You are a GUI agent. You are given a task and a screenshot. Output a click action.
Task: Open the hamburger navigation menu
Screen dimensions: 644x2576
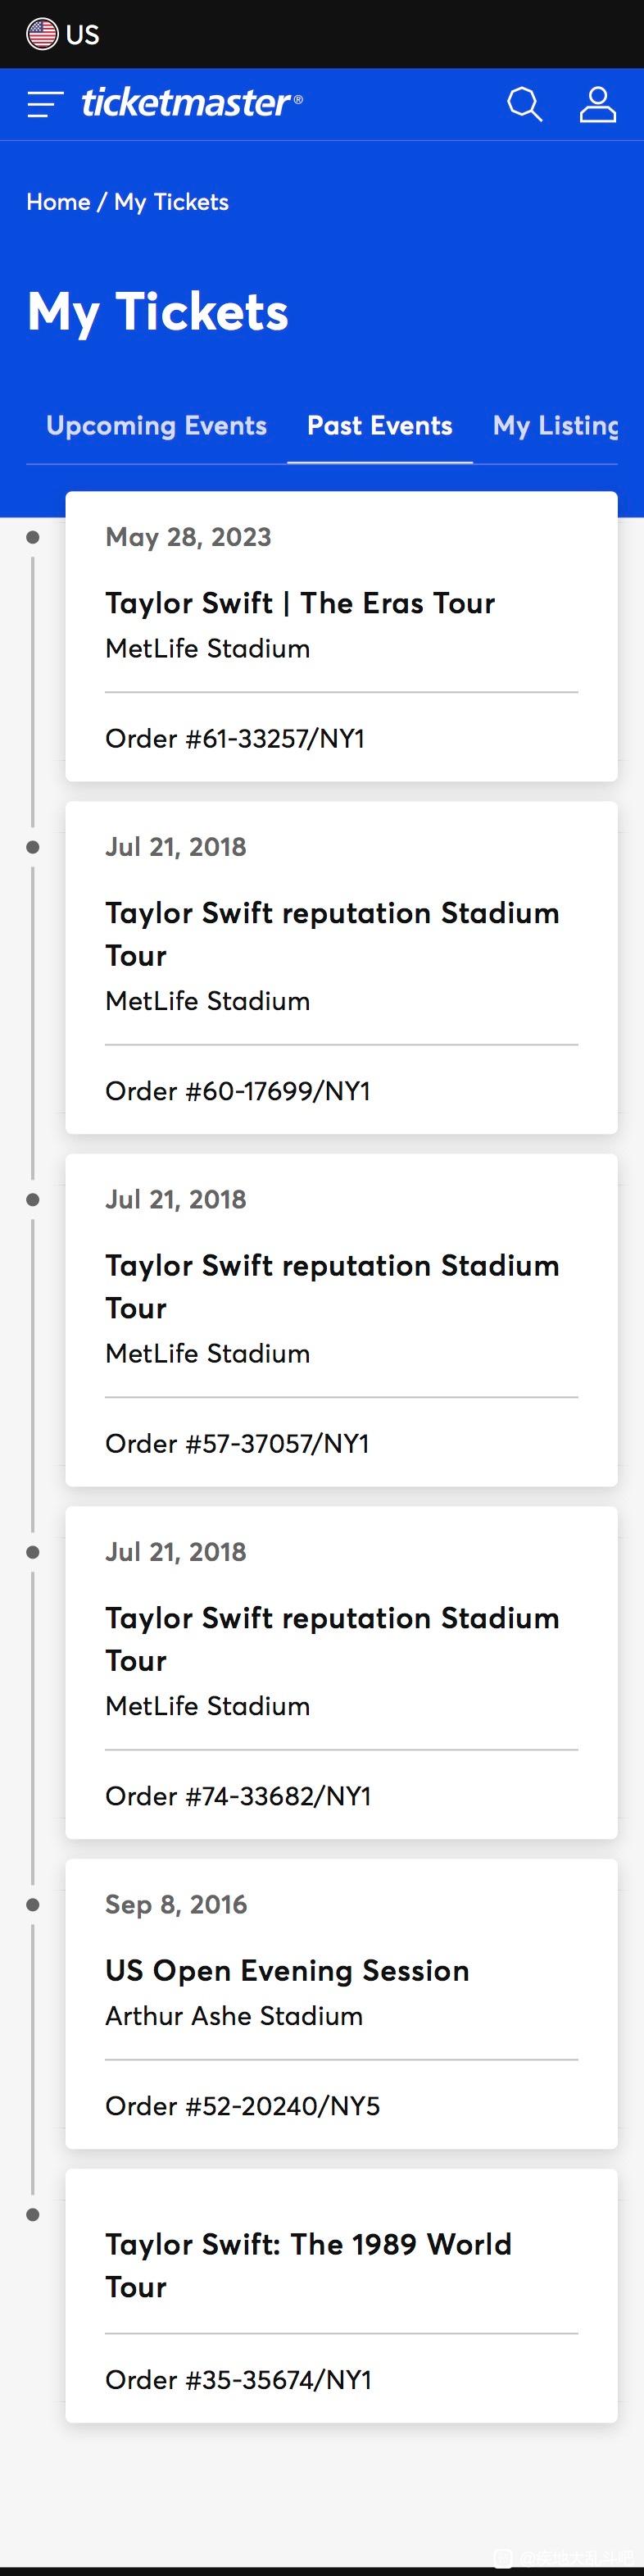(45, 104)
